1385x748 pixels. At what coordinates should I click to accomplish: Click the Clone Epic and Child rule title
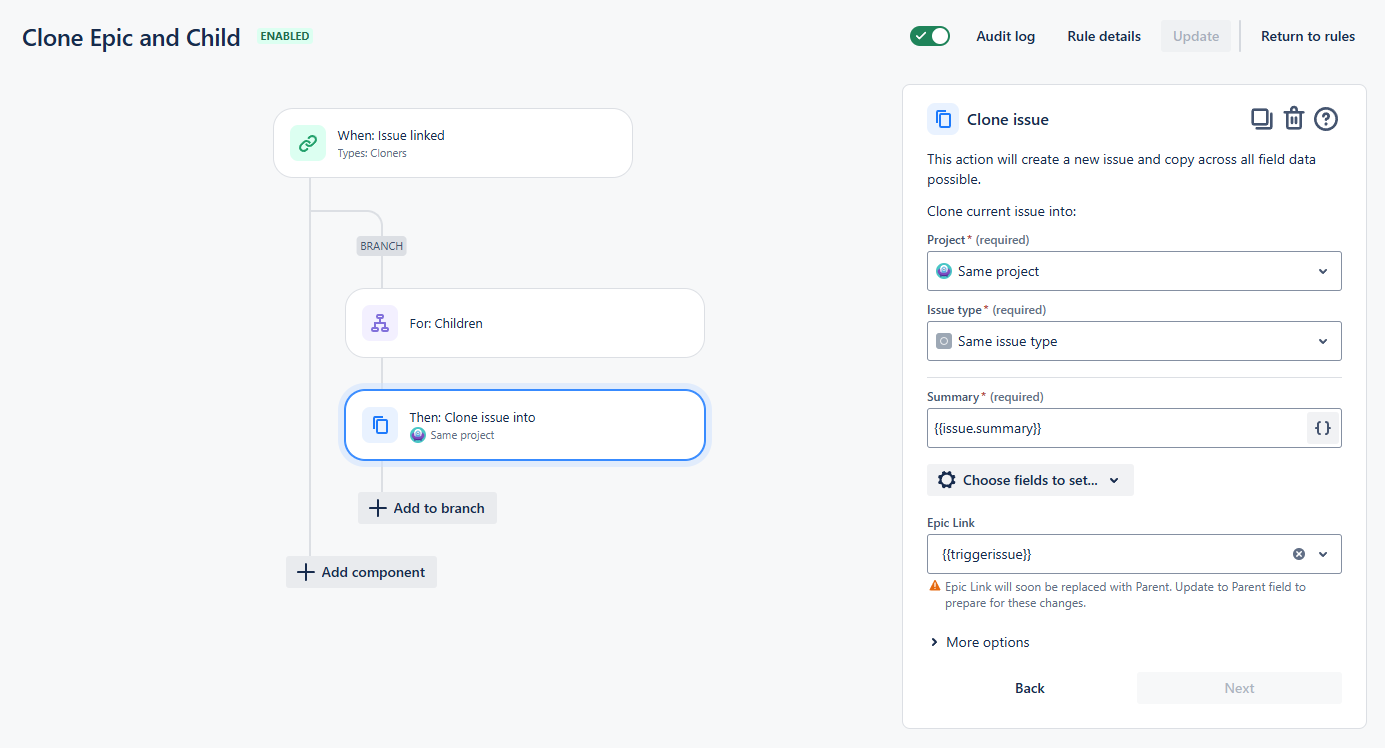(131, 38)
